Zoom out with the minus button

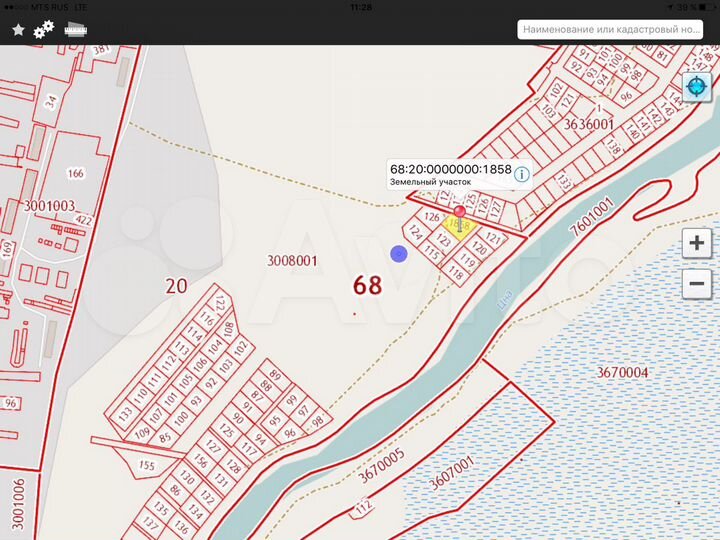coord(696,284)
